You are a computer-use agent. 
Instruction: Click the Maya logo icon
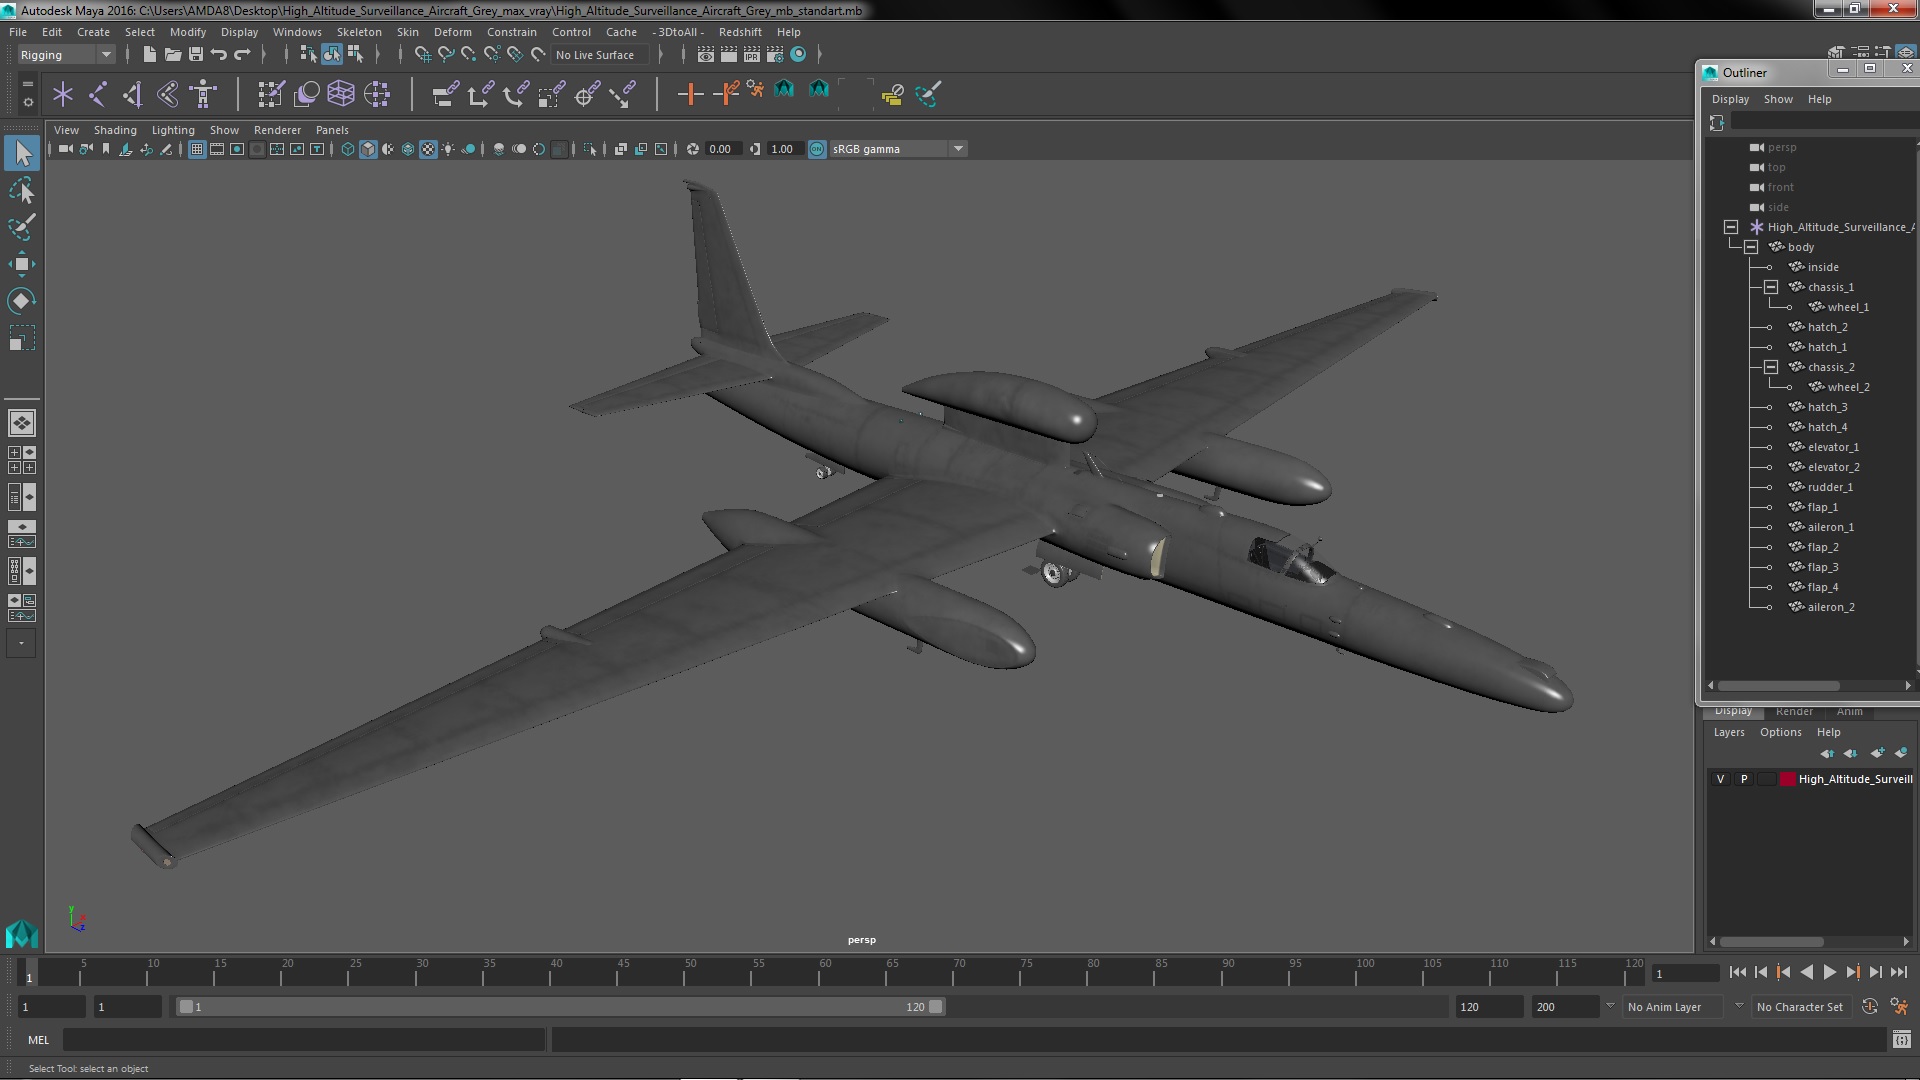coord(22,934)
